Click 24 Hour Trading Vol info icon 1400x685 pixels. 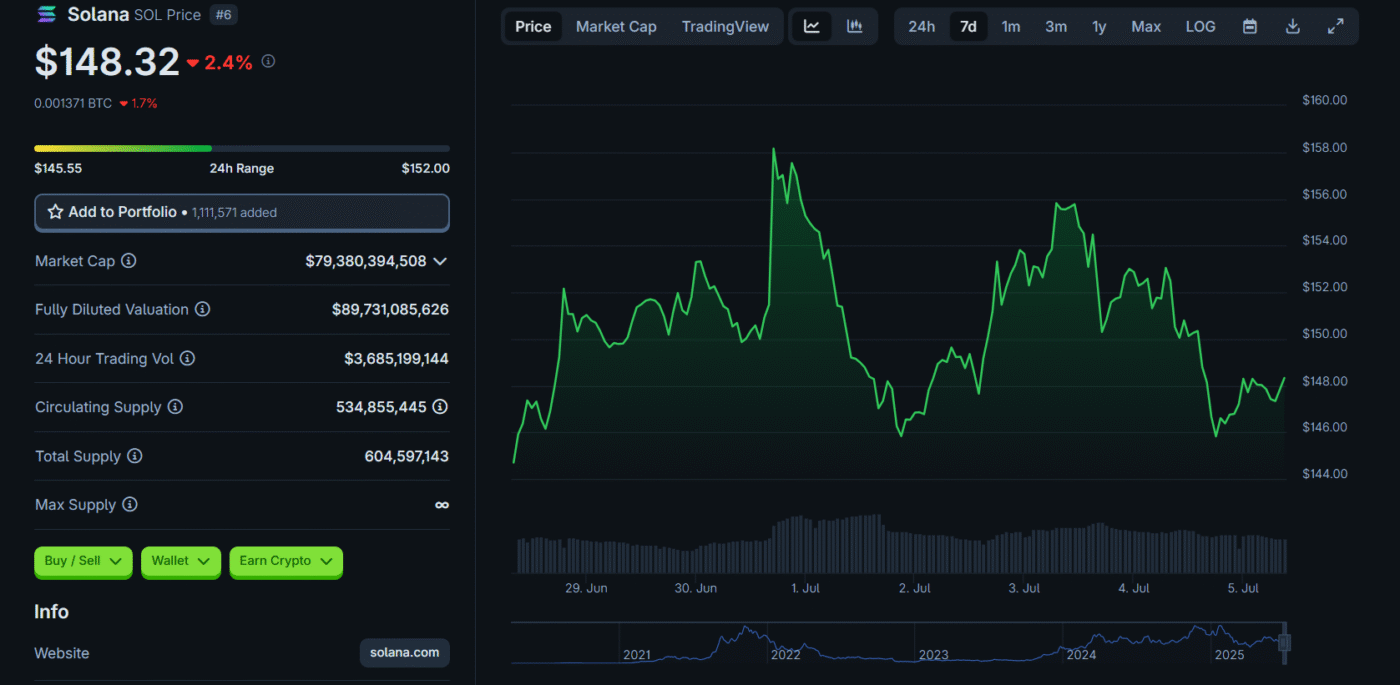coord(187,358)
